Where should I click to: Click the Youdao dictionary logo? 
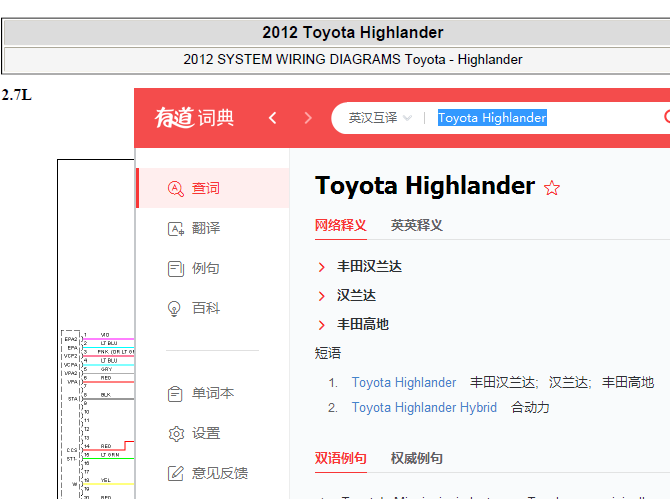pos(194,117)
